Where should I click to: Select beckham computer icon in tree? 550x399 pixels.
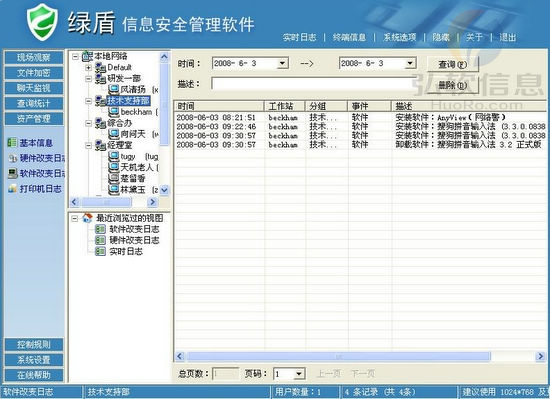coord(114,112)
